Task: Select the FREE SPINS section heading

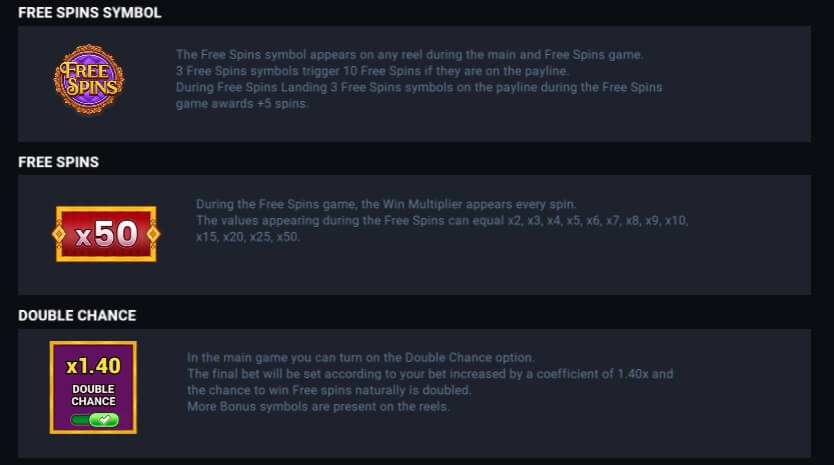Action: [x=59, y=162]
